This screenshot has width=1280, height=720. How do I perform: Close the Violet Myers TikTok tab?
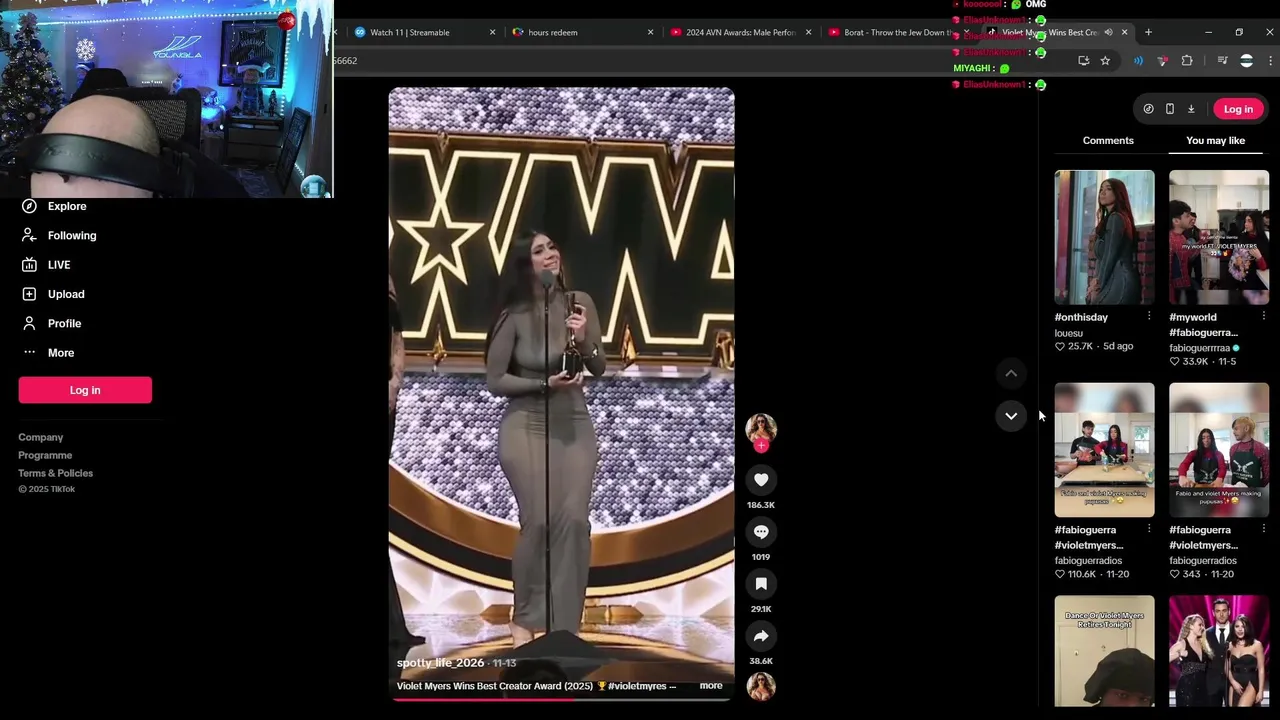pos(1124,32)
